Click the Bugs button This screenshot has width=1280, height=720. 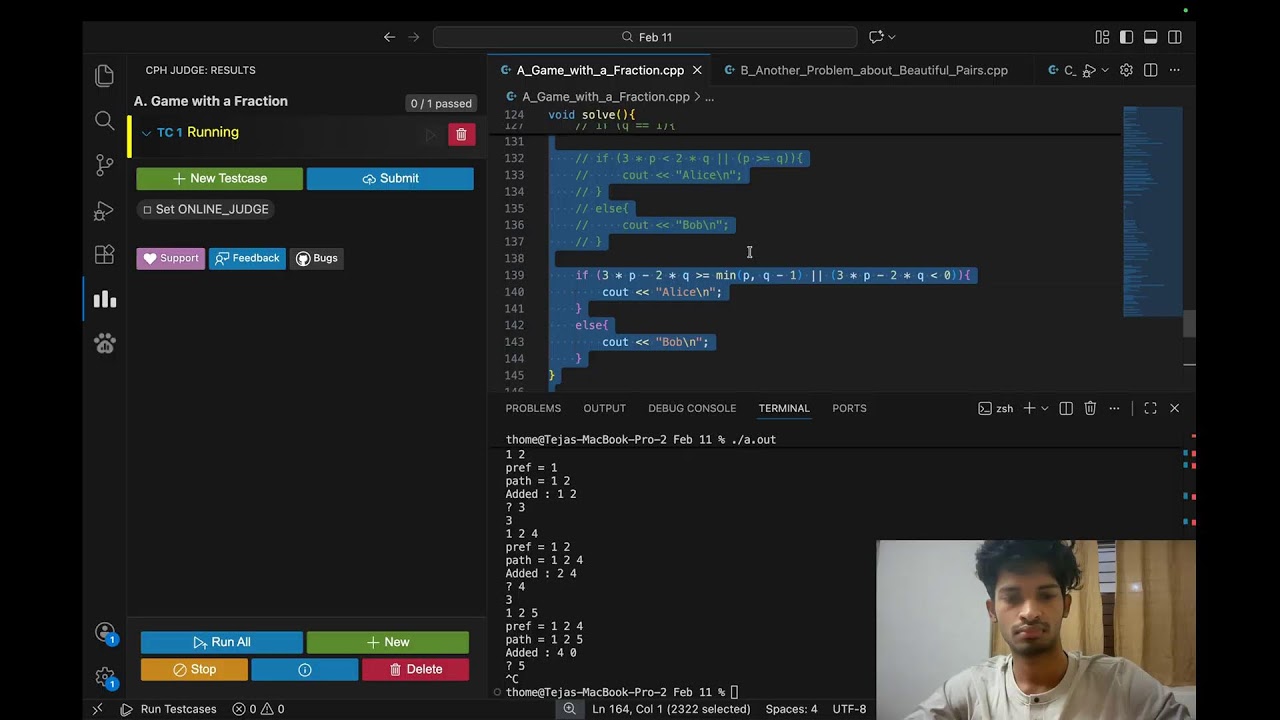[316, 258]
